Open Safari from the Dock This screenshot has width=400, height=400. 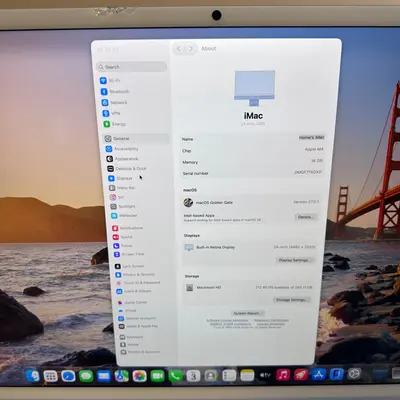coord(68,376)
